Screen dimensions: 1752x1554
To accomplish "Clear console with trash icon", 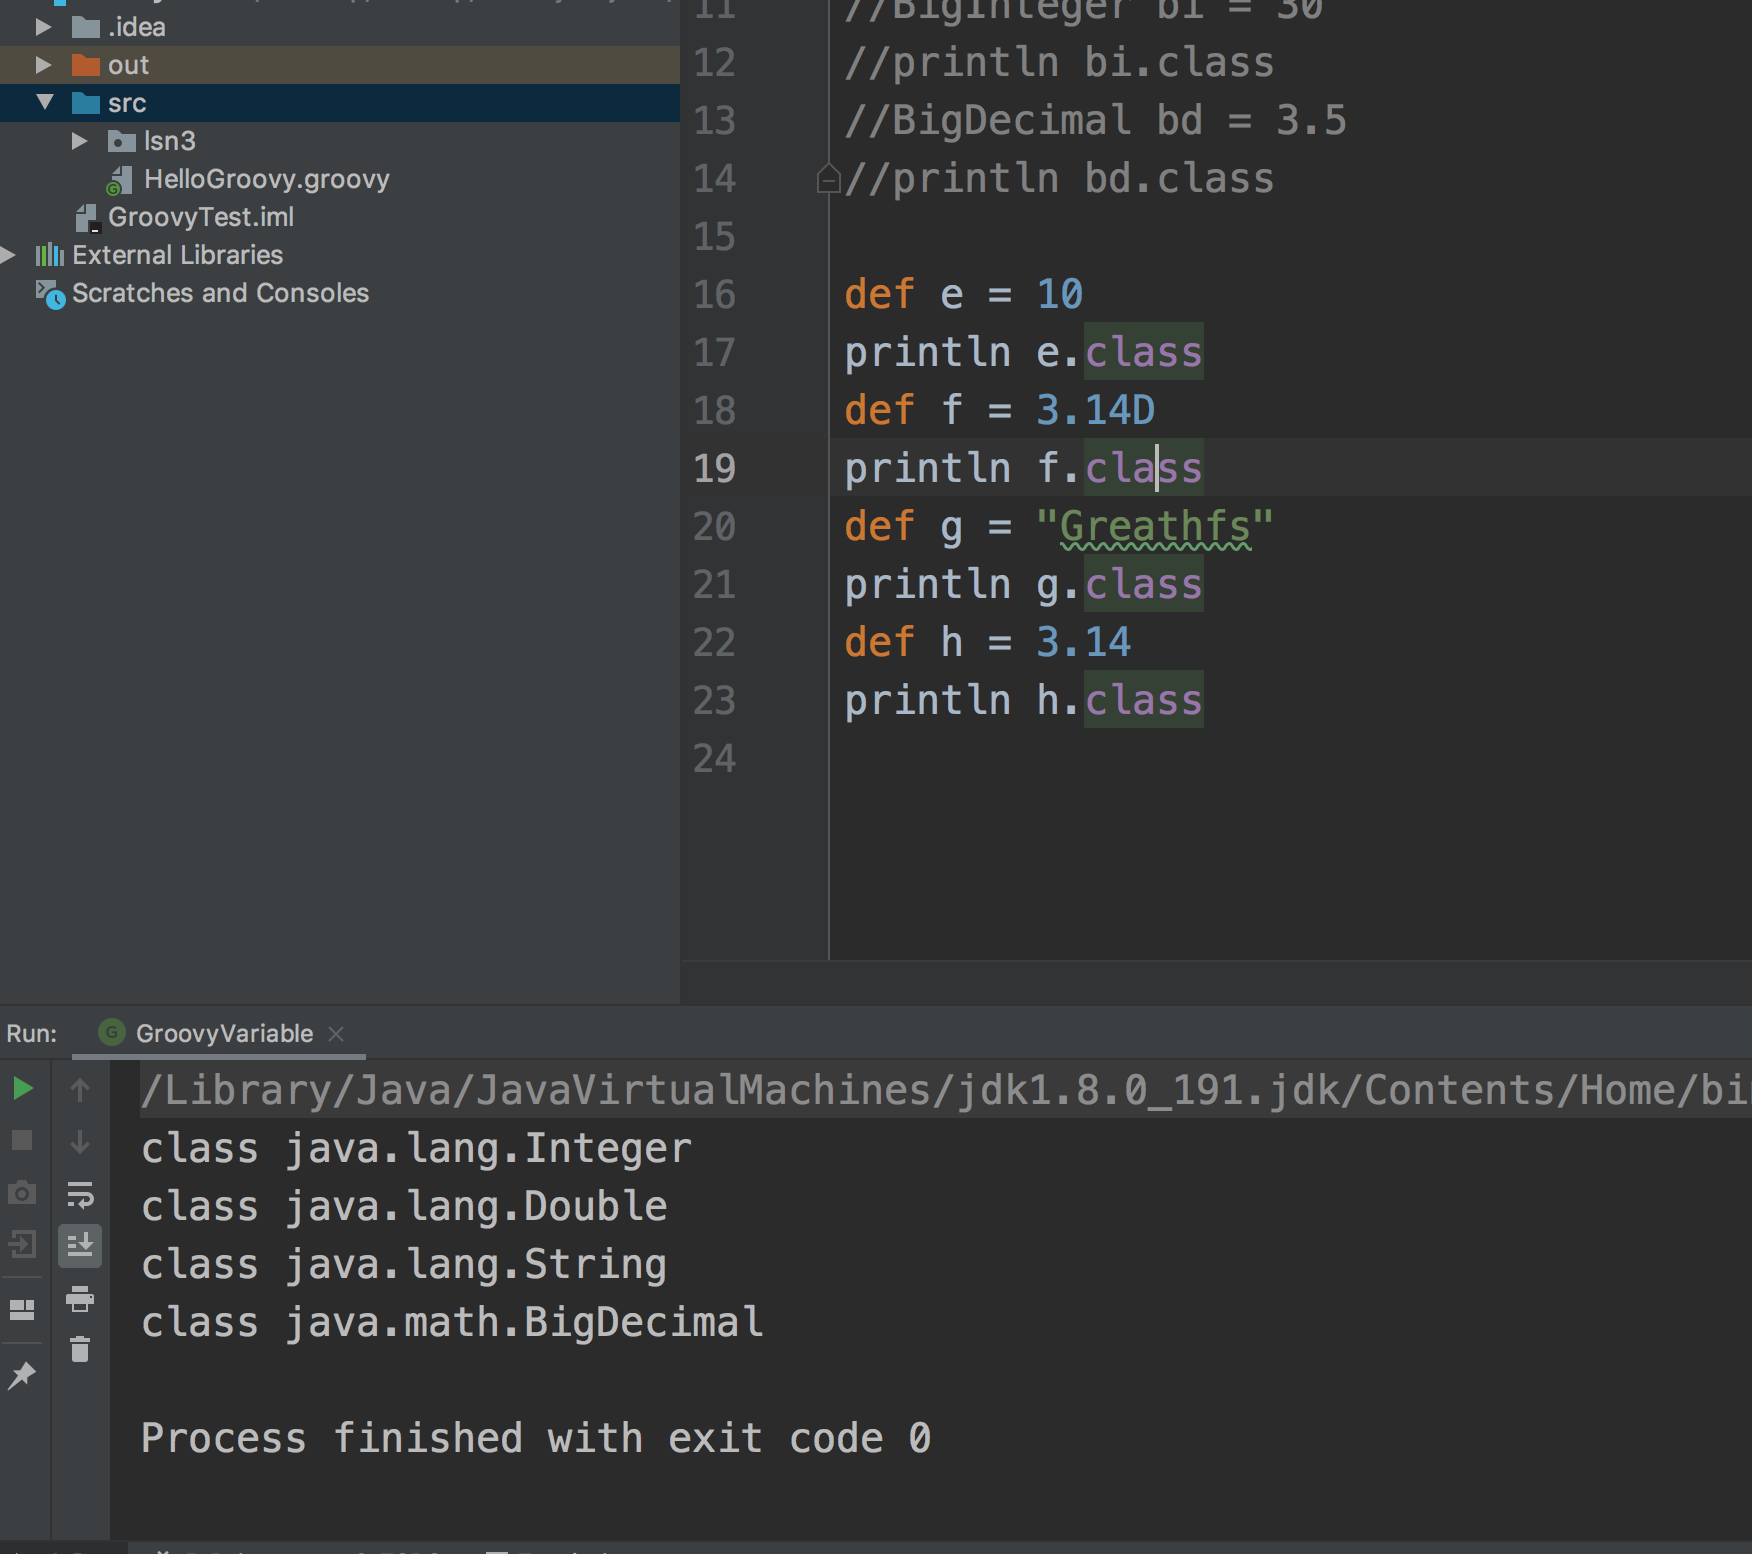I will pos(80,1350).
